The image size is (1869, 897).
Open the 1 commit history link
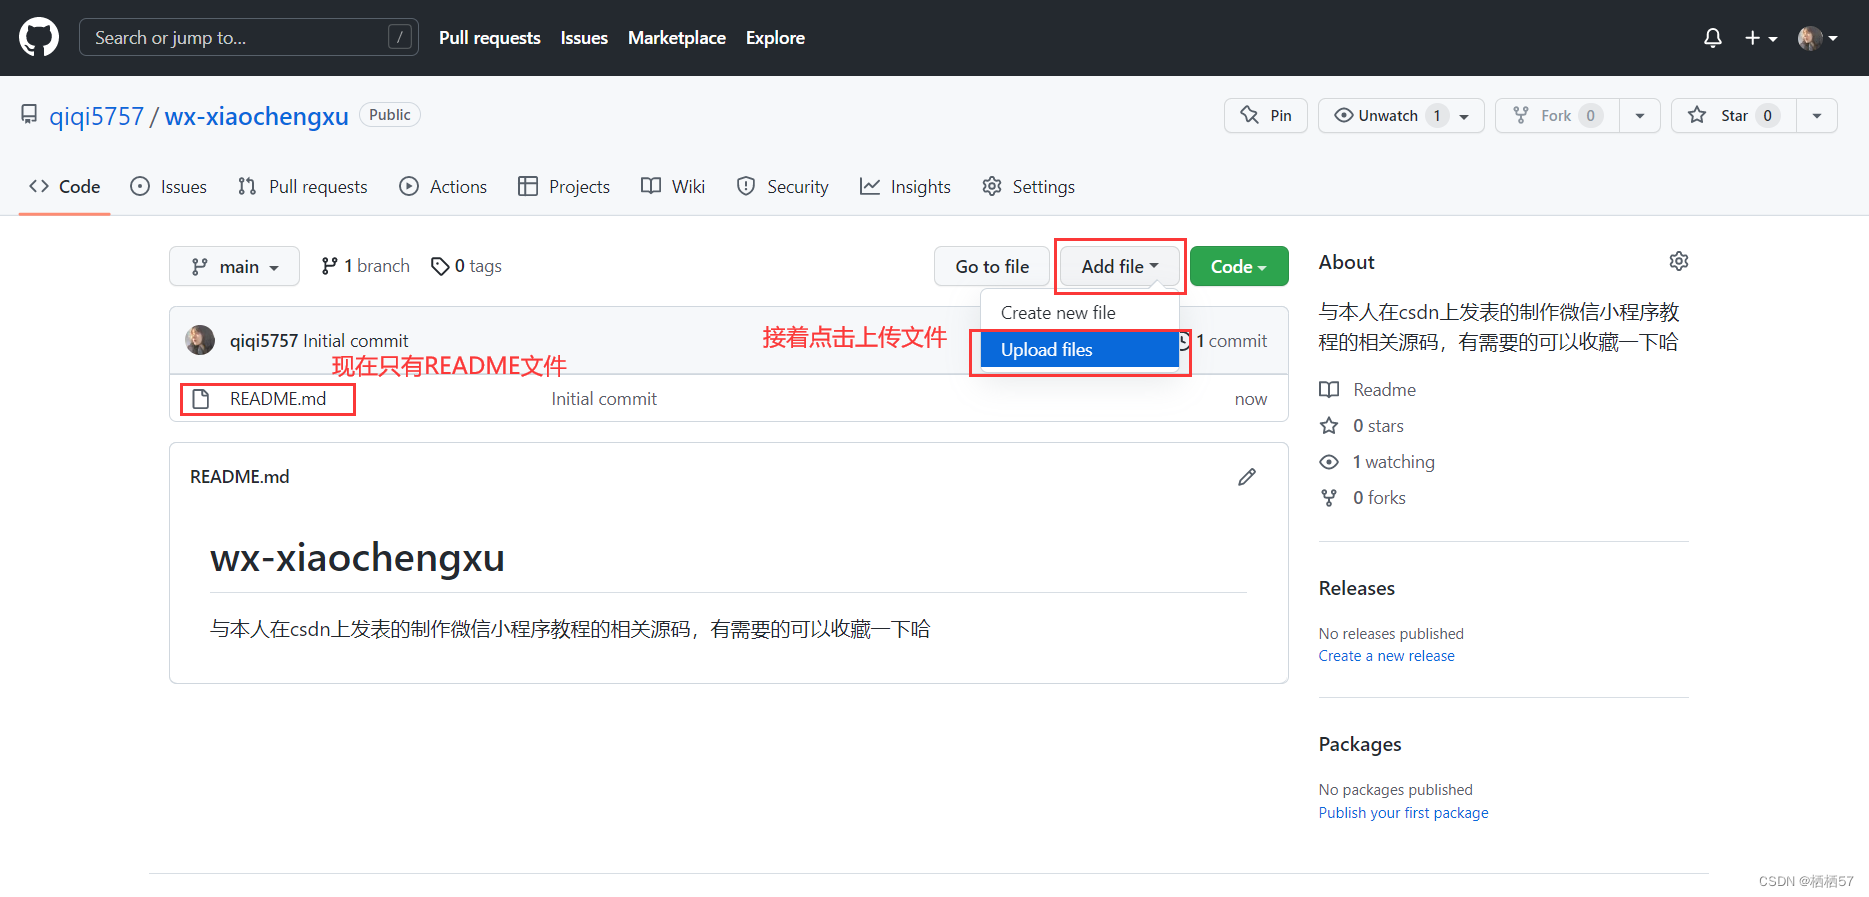click(x=1223, y=341)
